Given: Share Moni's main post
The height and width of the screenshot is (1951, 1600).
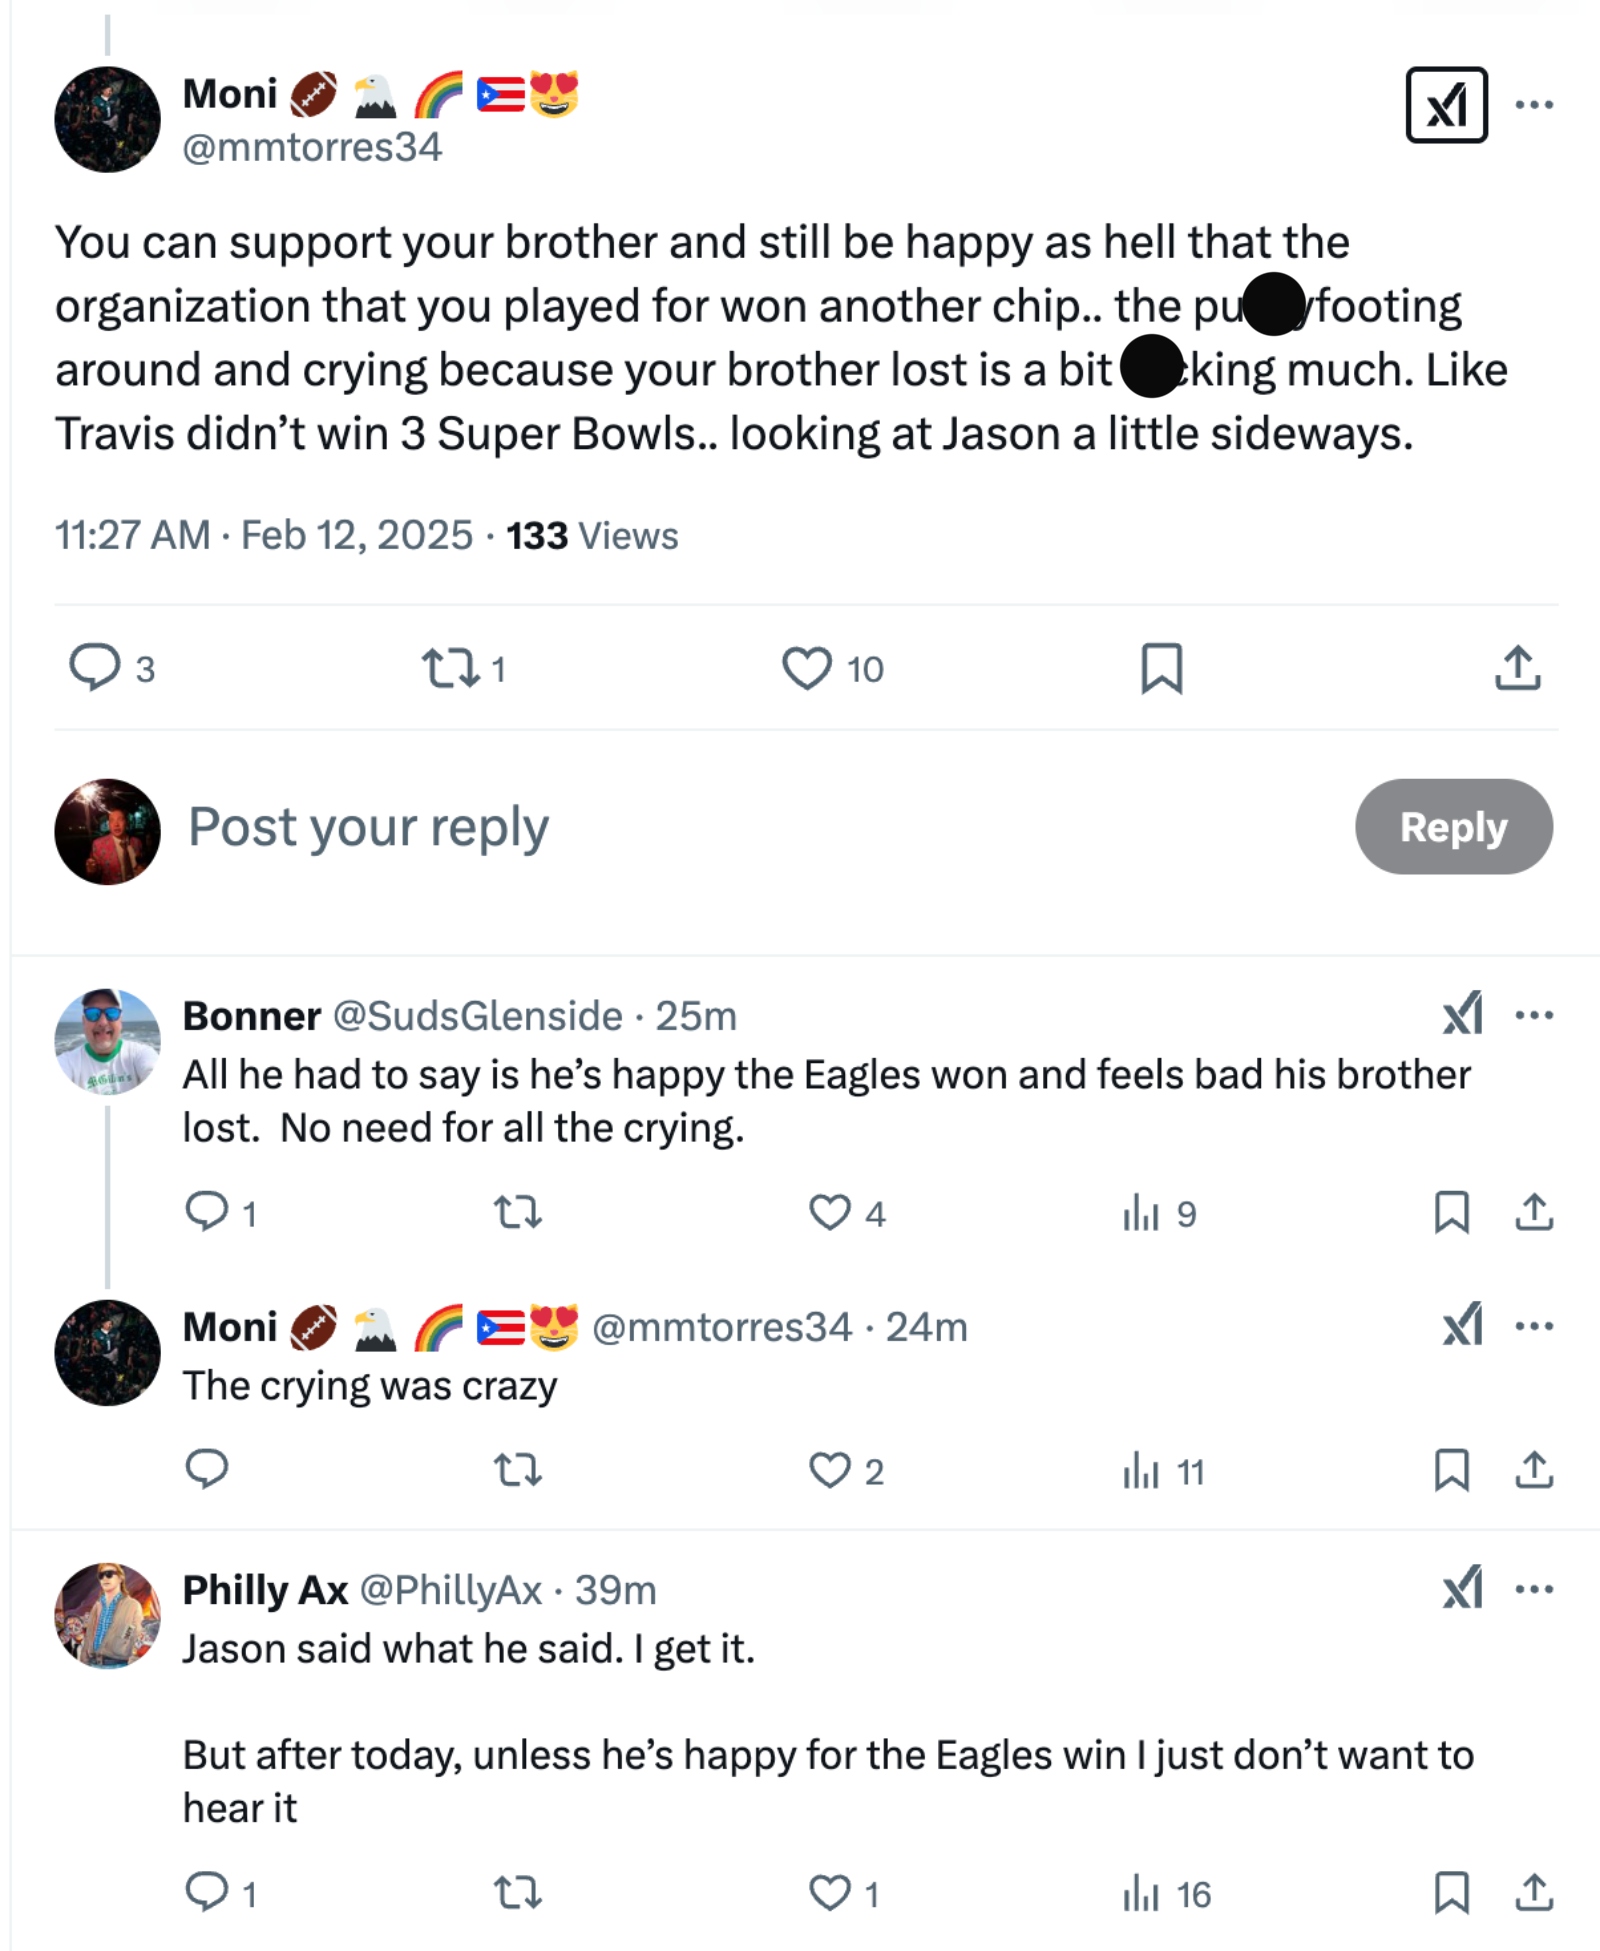Looking at the screenshot, I should click(x=1517, y=668).
